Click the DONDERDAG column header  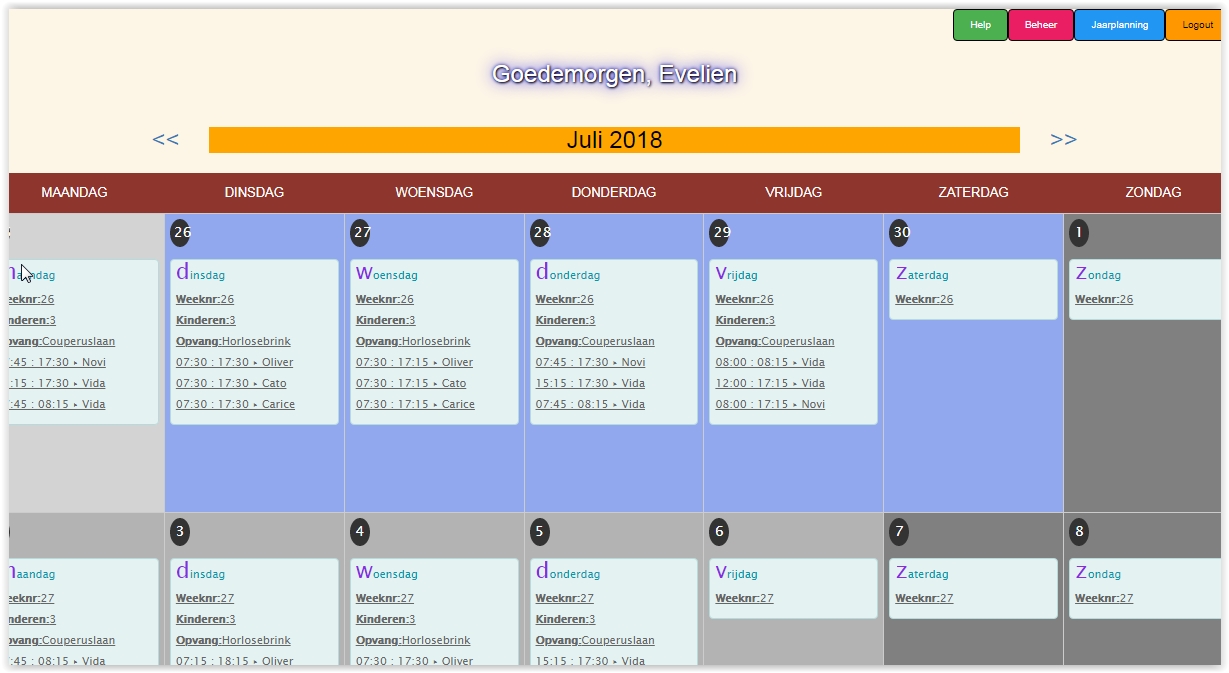[614, 192]
